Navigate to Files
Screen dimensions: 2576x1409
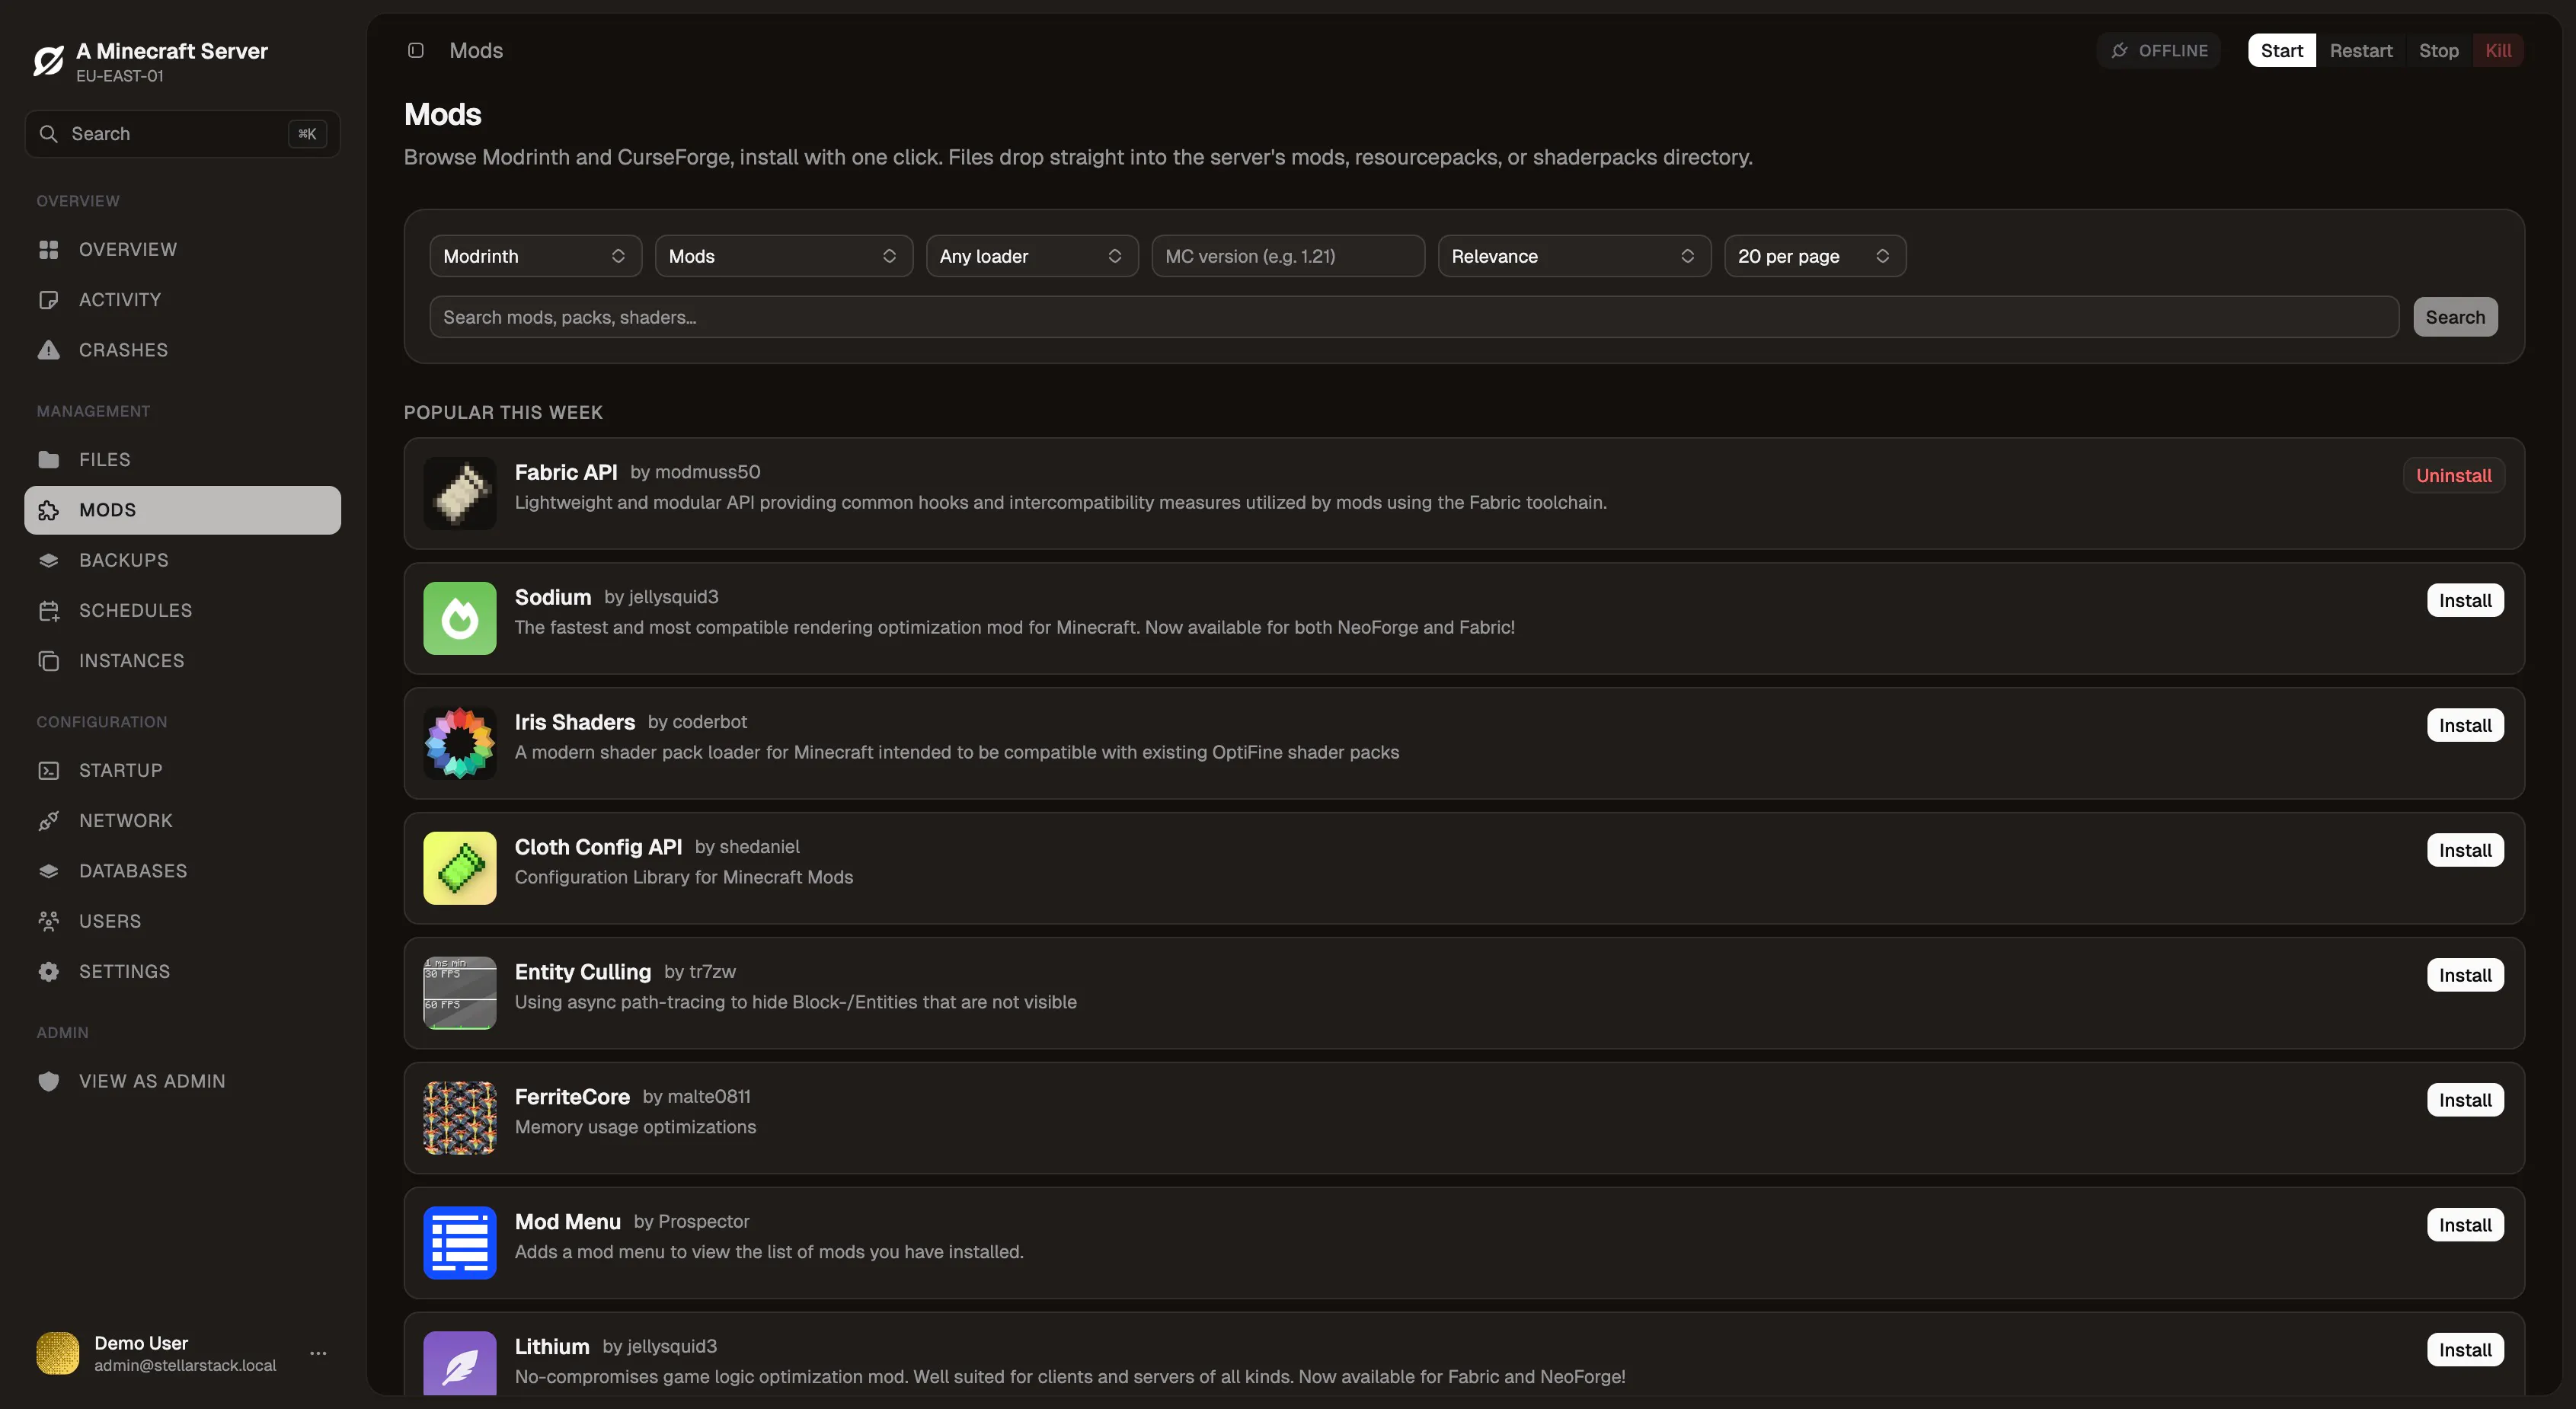point(182,460)
